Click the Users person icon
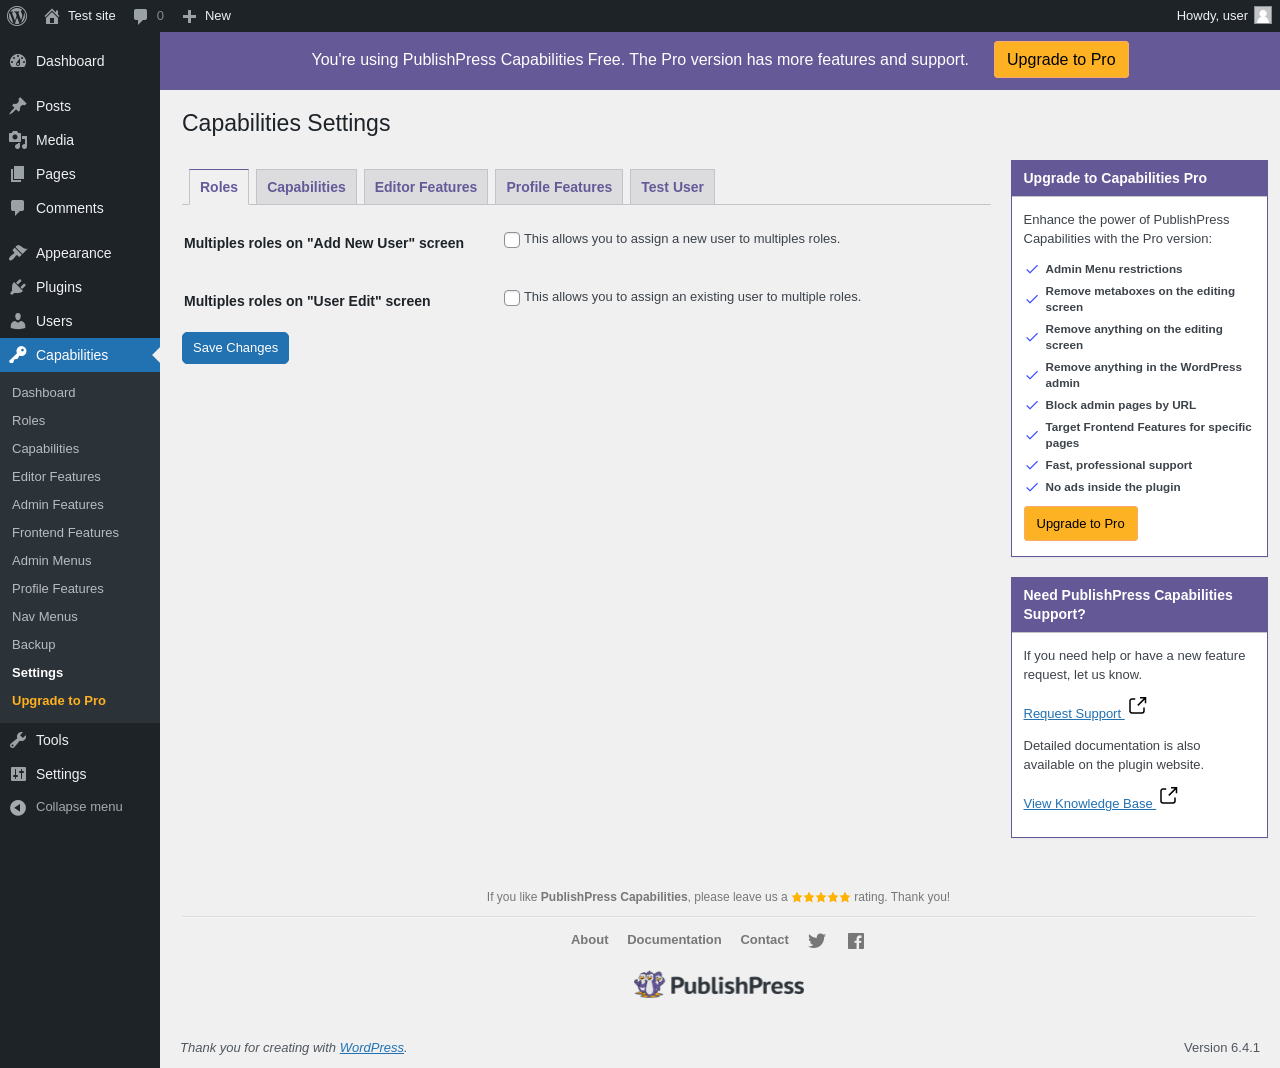 point(18,321)
